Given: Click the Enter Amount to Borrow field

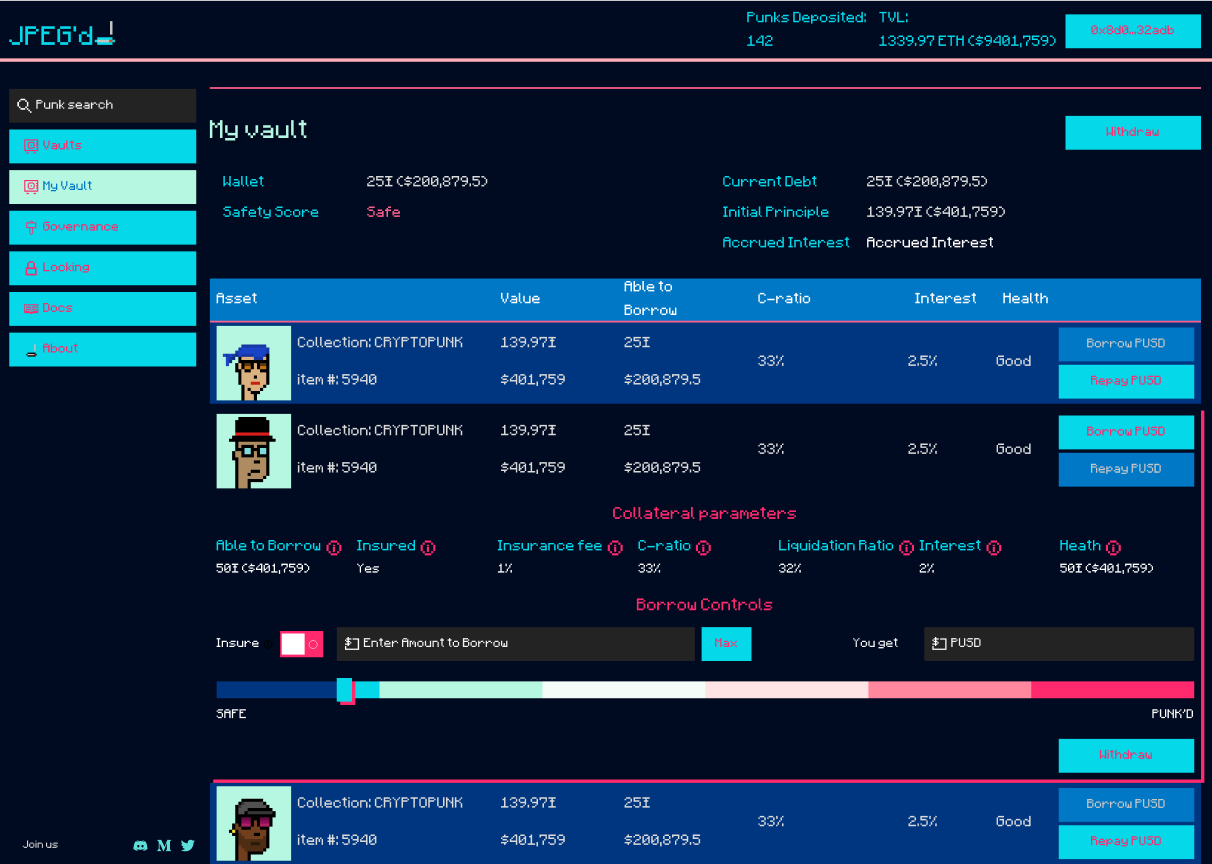Looking at the screenshot, I should click(x=515, y=644).
